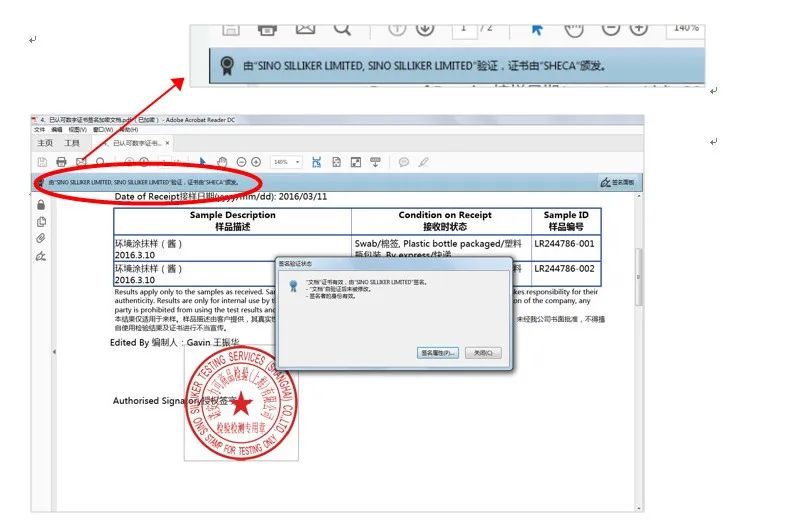The image size is (800, 526).
Task: Open the 帮助(H) menu
Action: pyautogui.click(x=128, y=130)
